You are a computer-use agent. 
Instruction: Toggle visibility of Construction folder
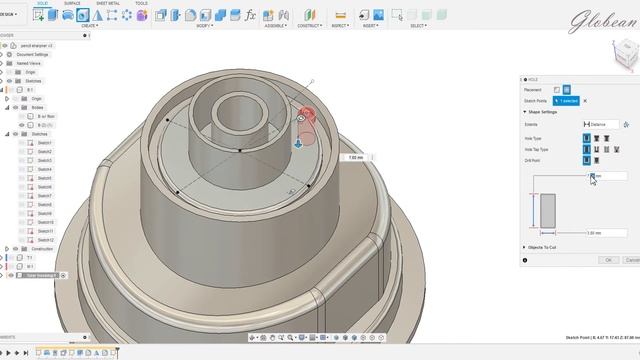coord(16,249)
